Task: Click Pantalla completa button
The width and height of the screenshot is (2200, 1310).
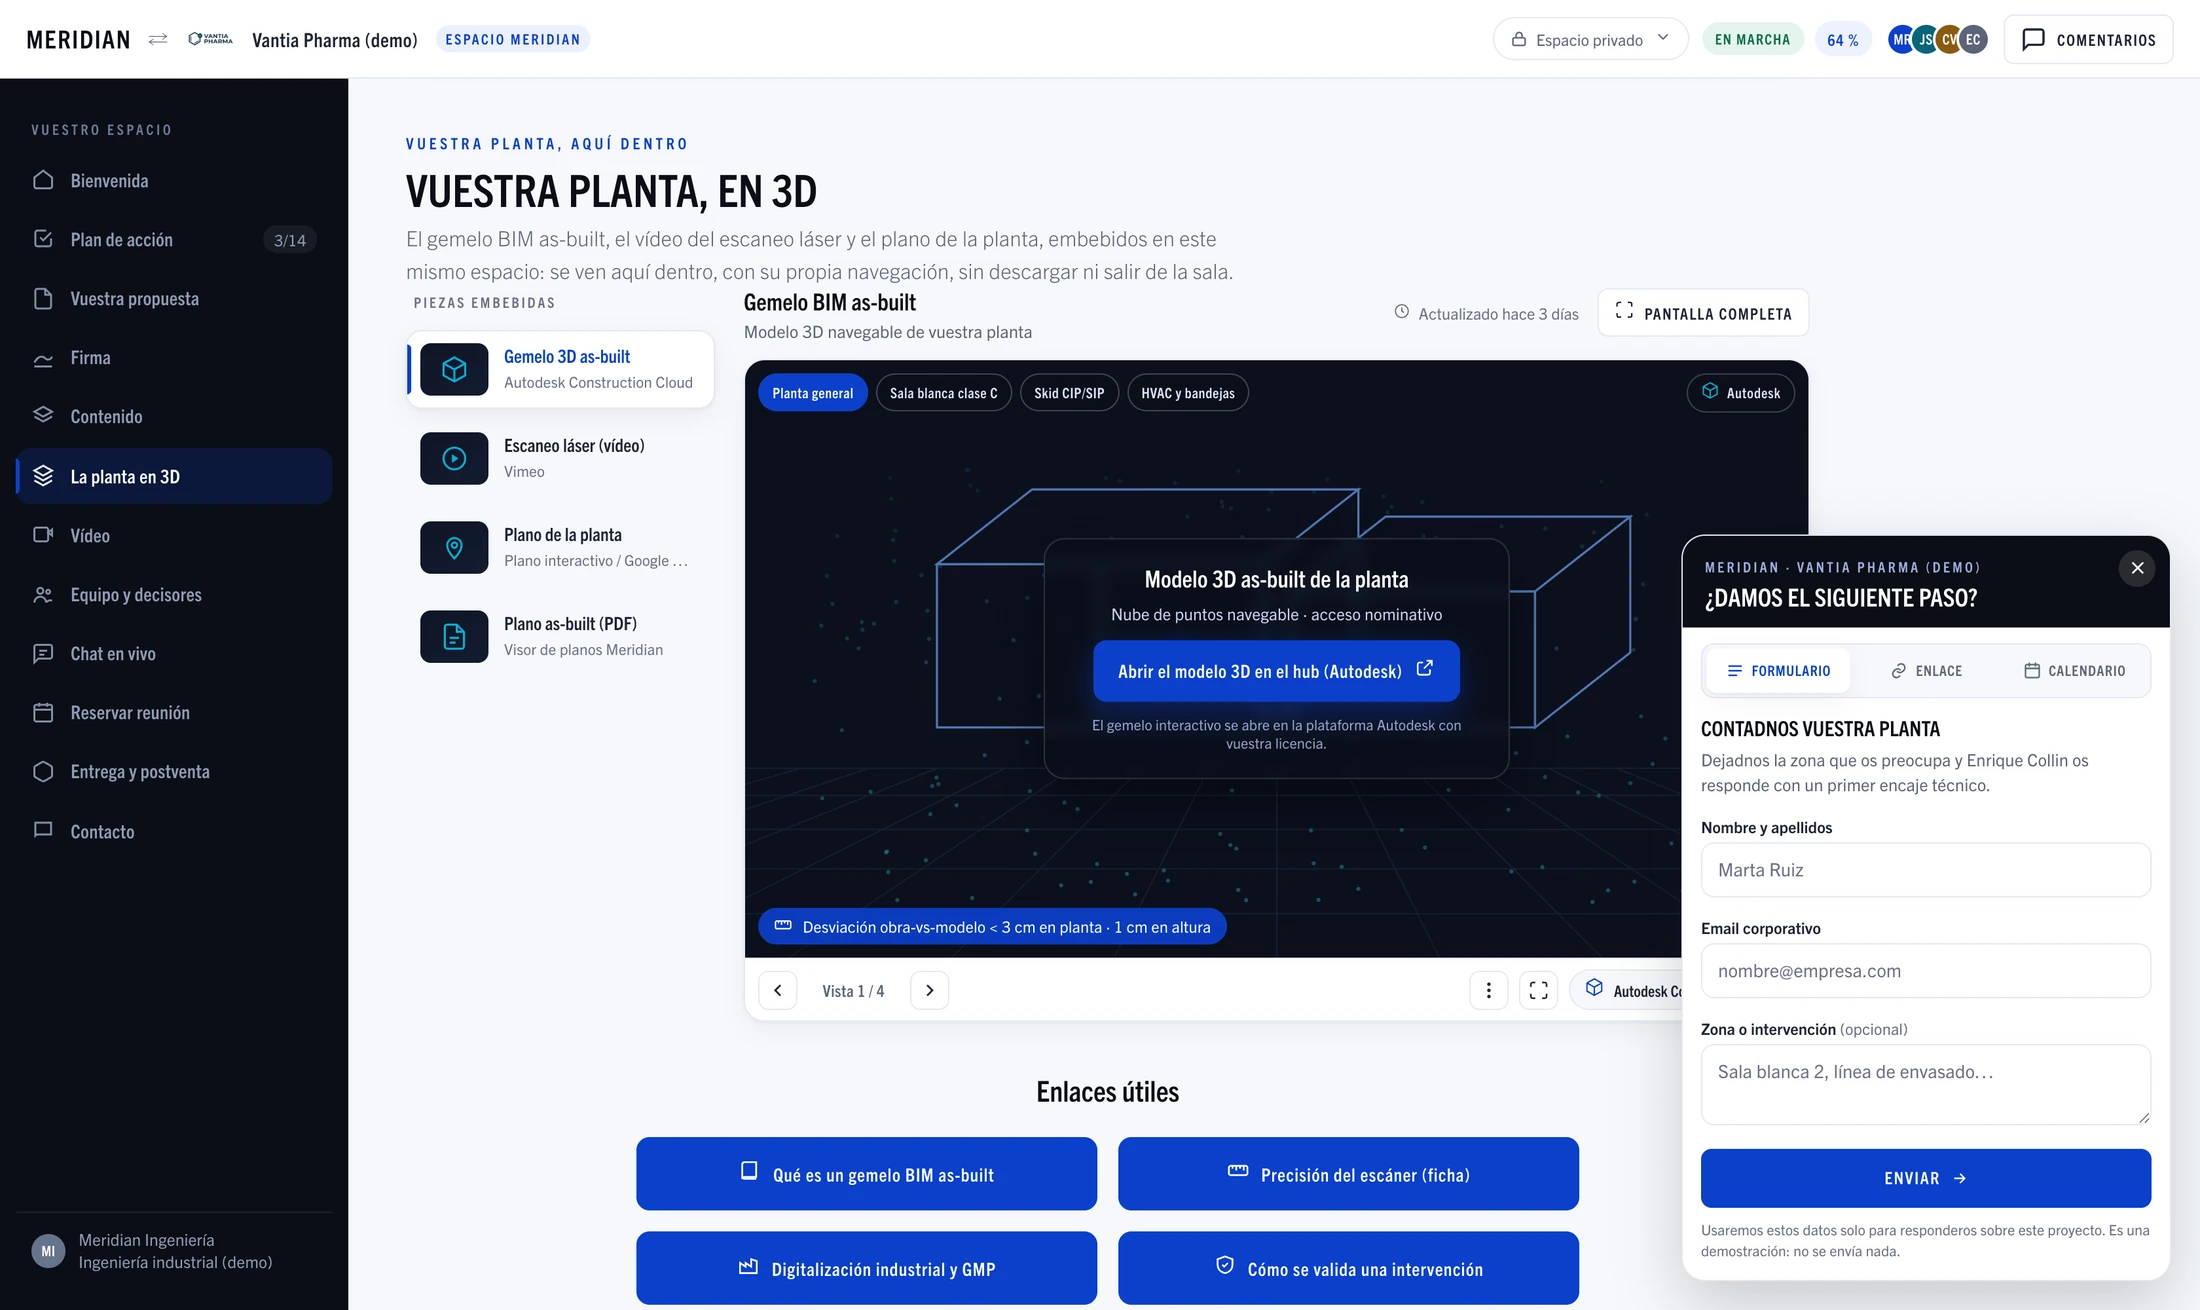Action: tap(1703, 313)
